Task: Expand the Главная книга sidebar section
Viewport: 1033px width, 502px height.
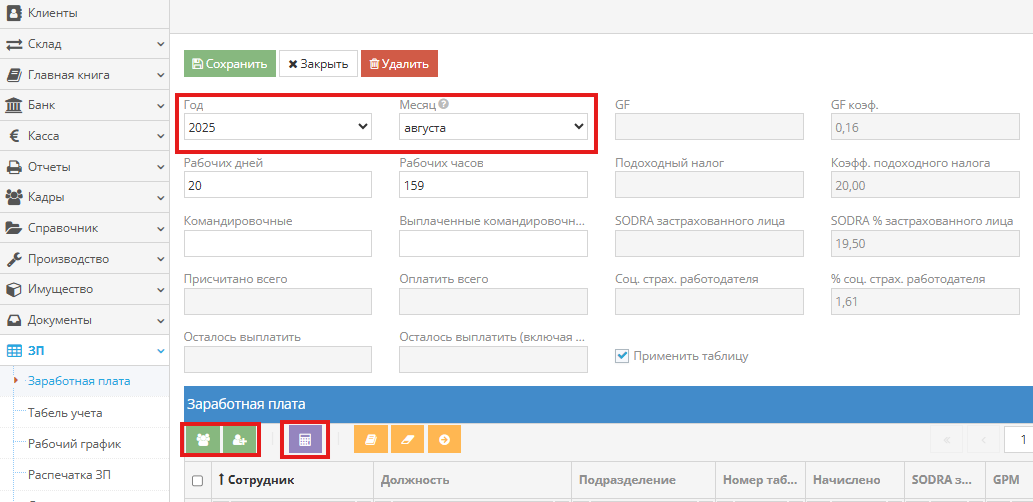Action: [84, 75]
